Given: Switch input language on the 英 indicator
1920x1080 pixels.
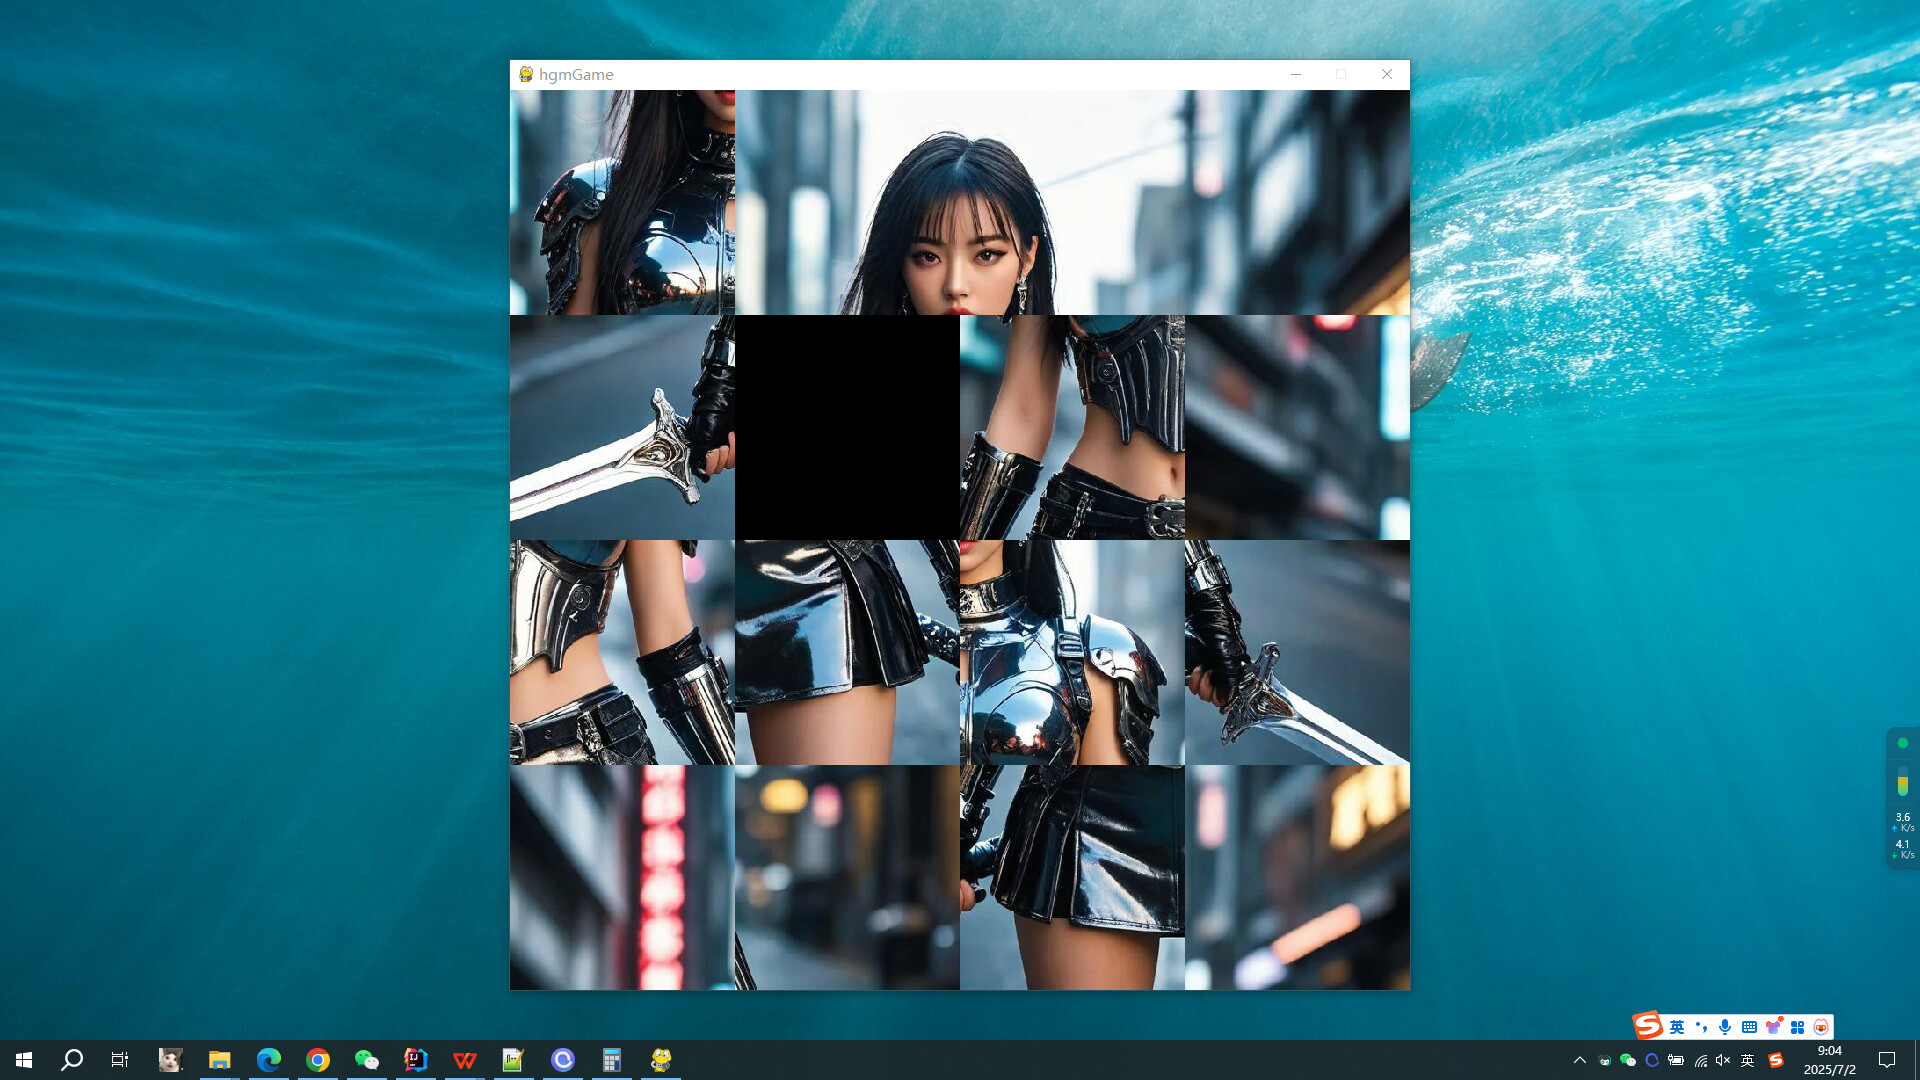Looking at the screenshot, I should click(x=1747, y=1060).
